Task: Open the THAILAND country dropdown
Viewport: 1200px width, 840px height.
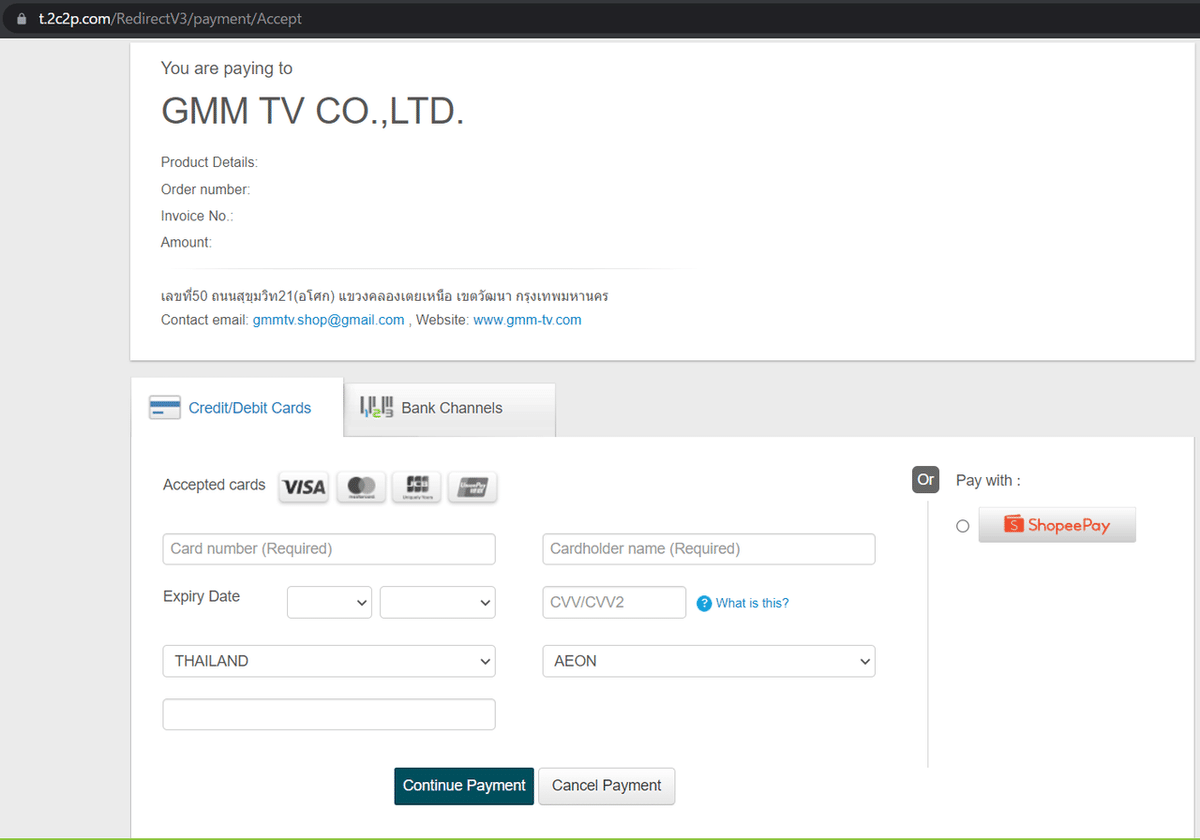Action: coord(329,661)
